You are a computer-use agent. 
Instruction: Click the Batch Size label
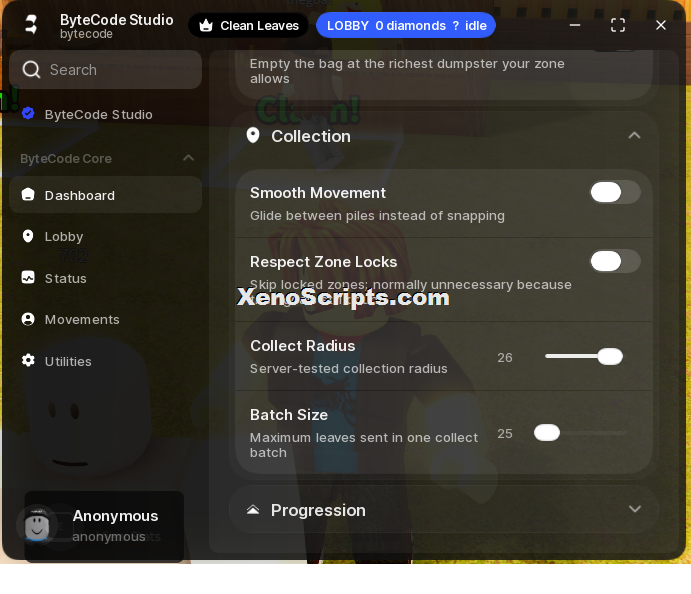click(x=289, y=415)
